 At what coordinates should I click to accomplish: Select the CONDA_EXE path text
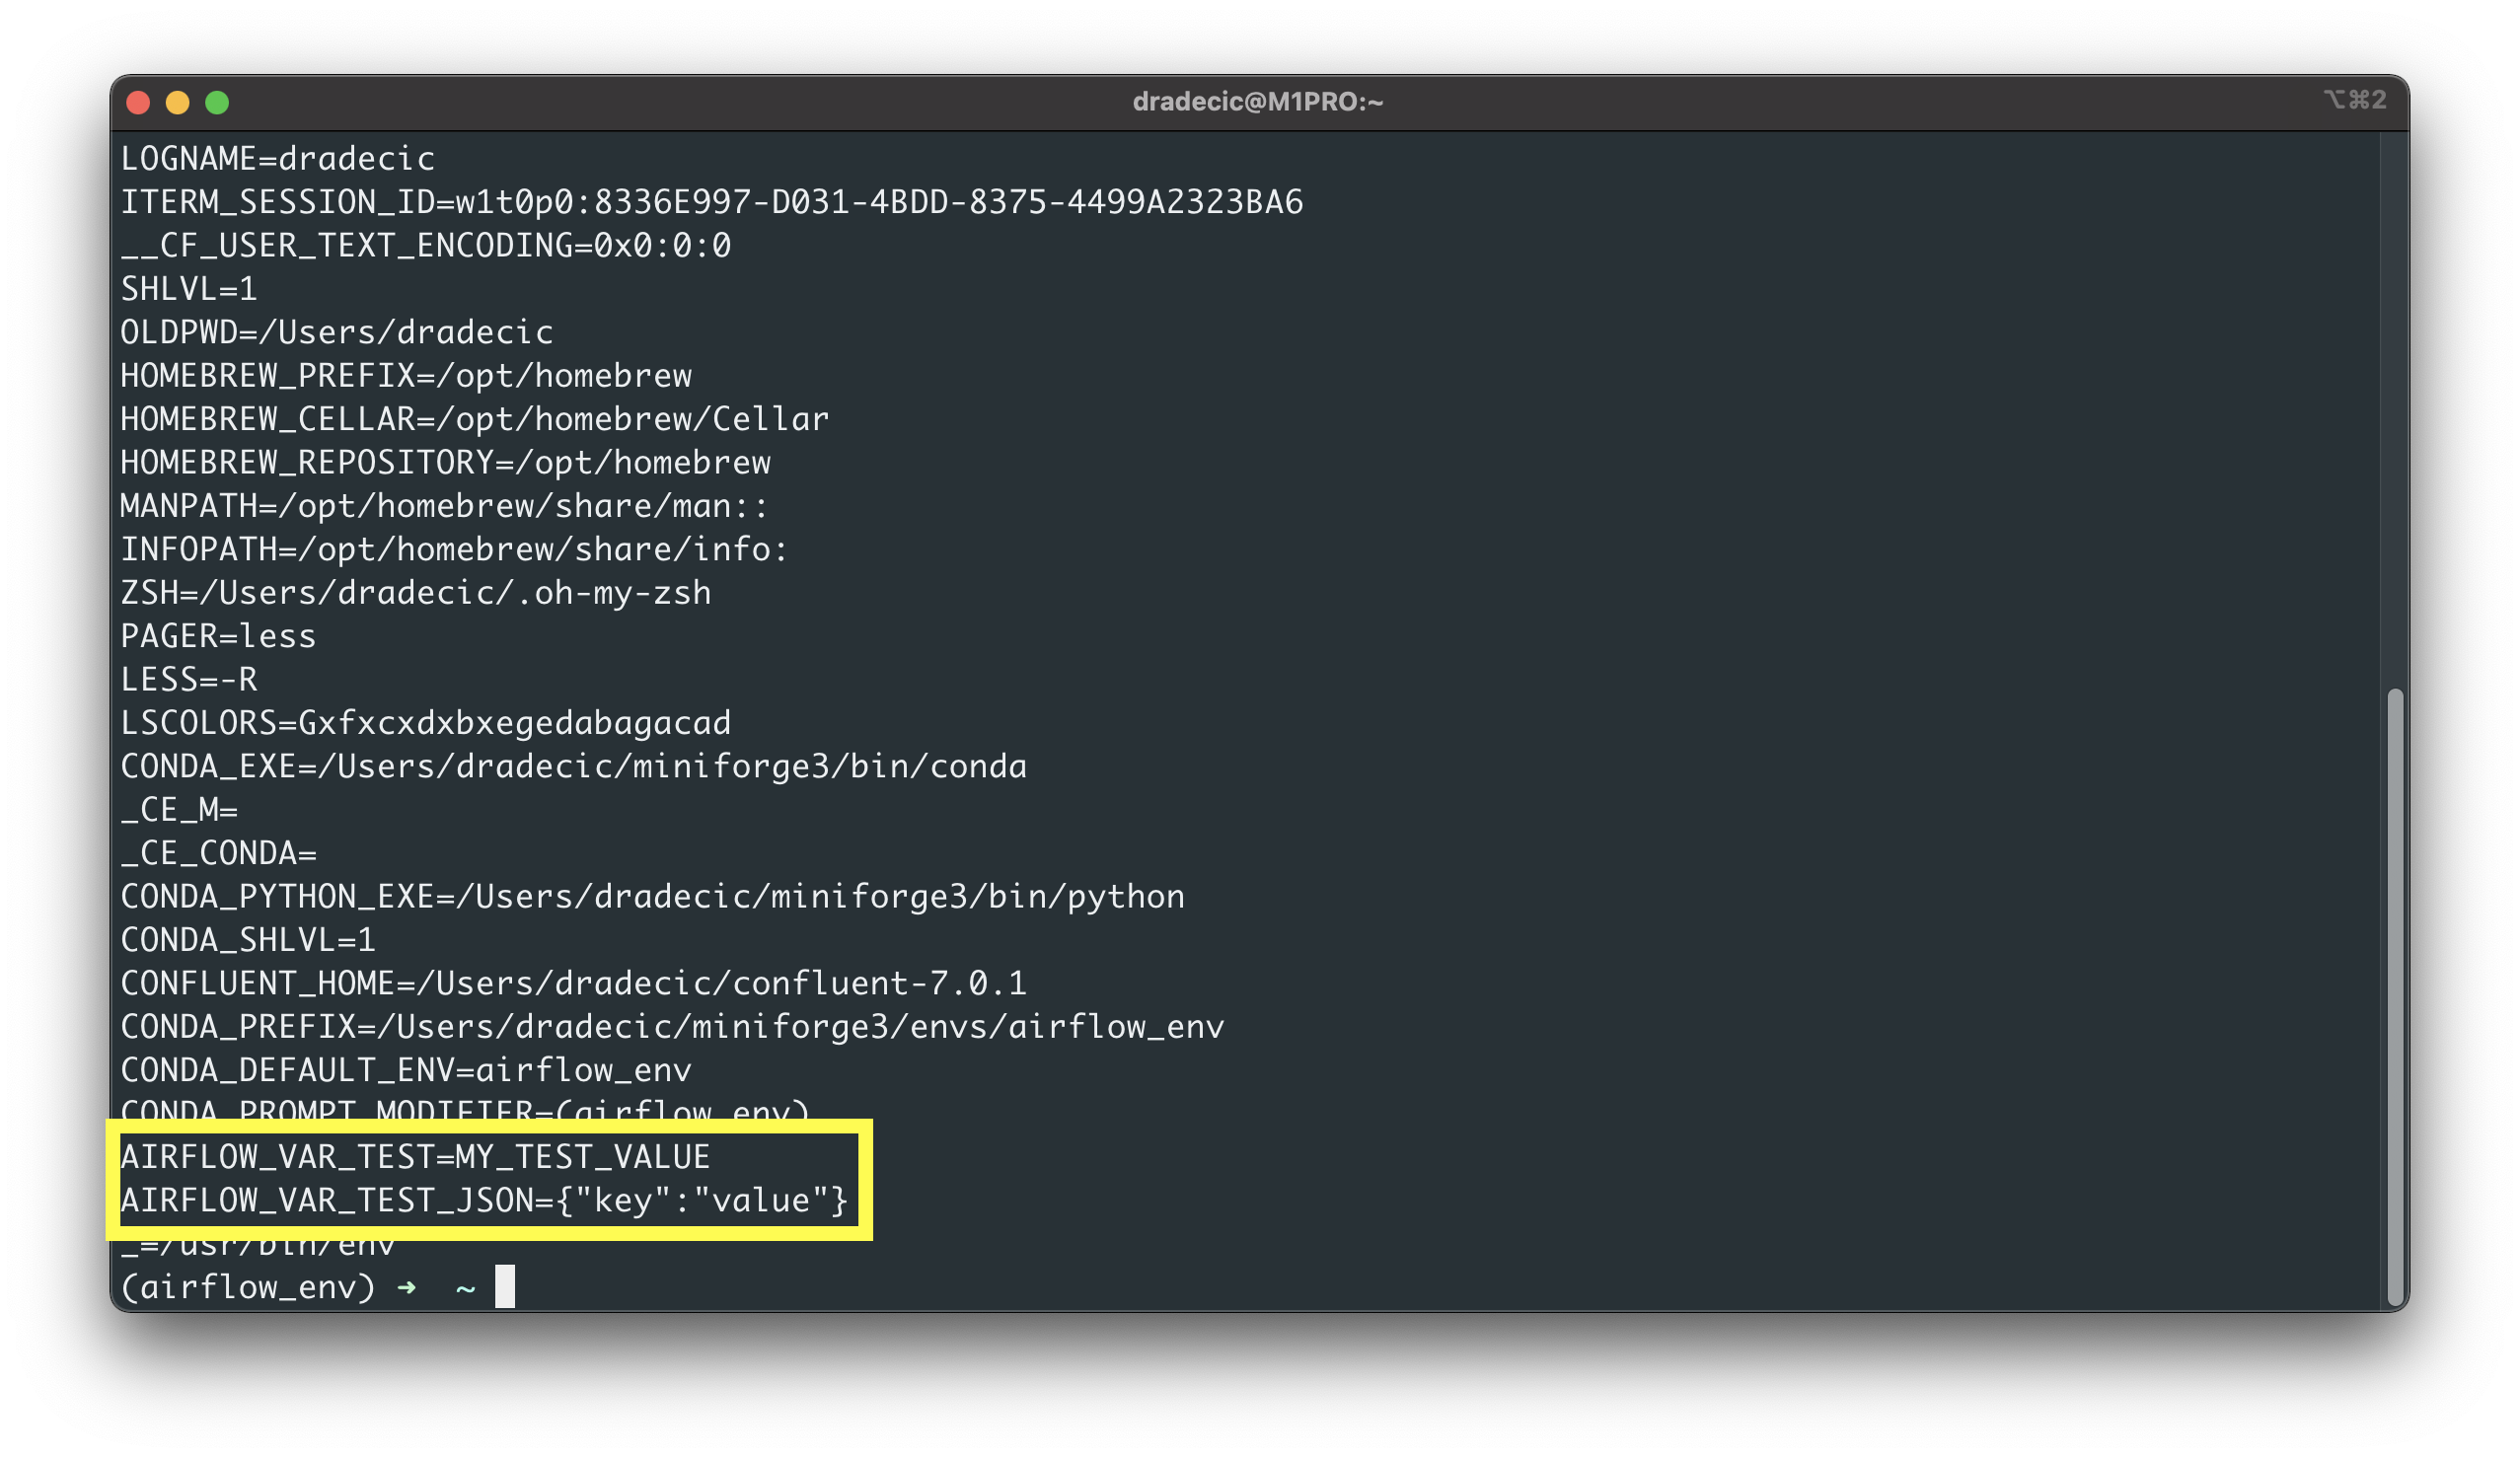pos(573,766)
